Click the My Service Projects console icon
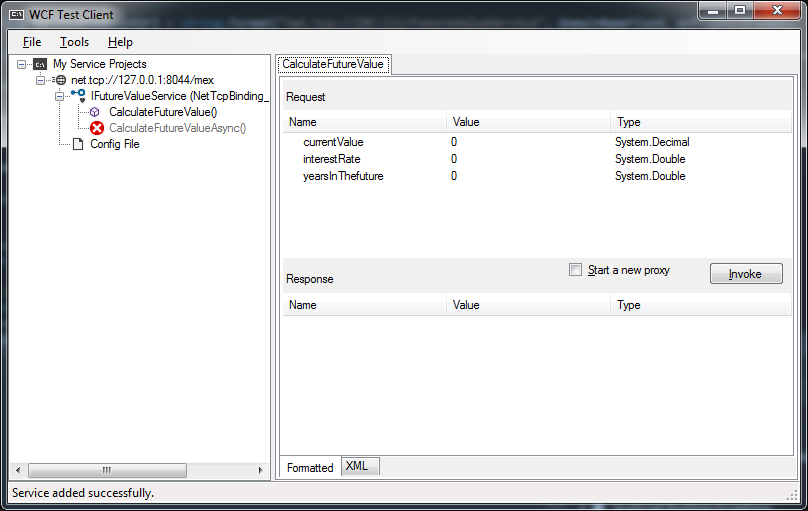Screen dimensions: 808x511 coord(40,64)
